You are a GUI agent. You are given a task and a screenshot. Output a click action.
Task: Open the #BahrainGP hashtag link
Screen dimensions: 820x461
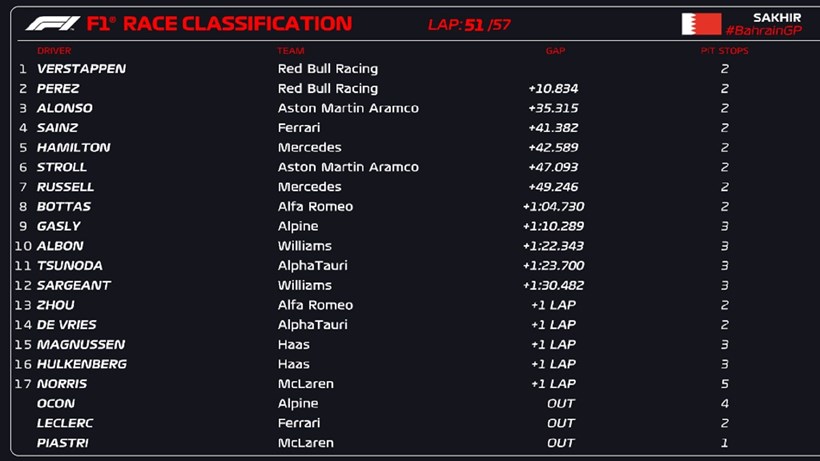(764, 31)
